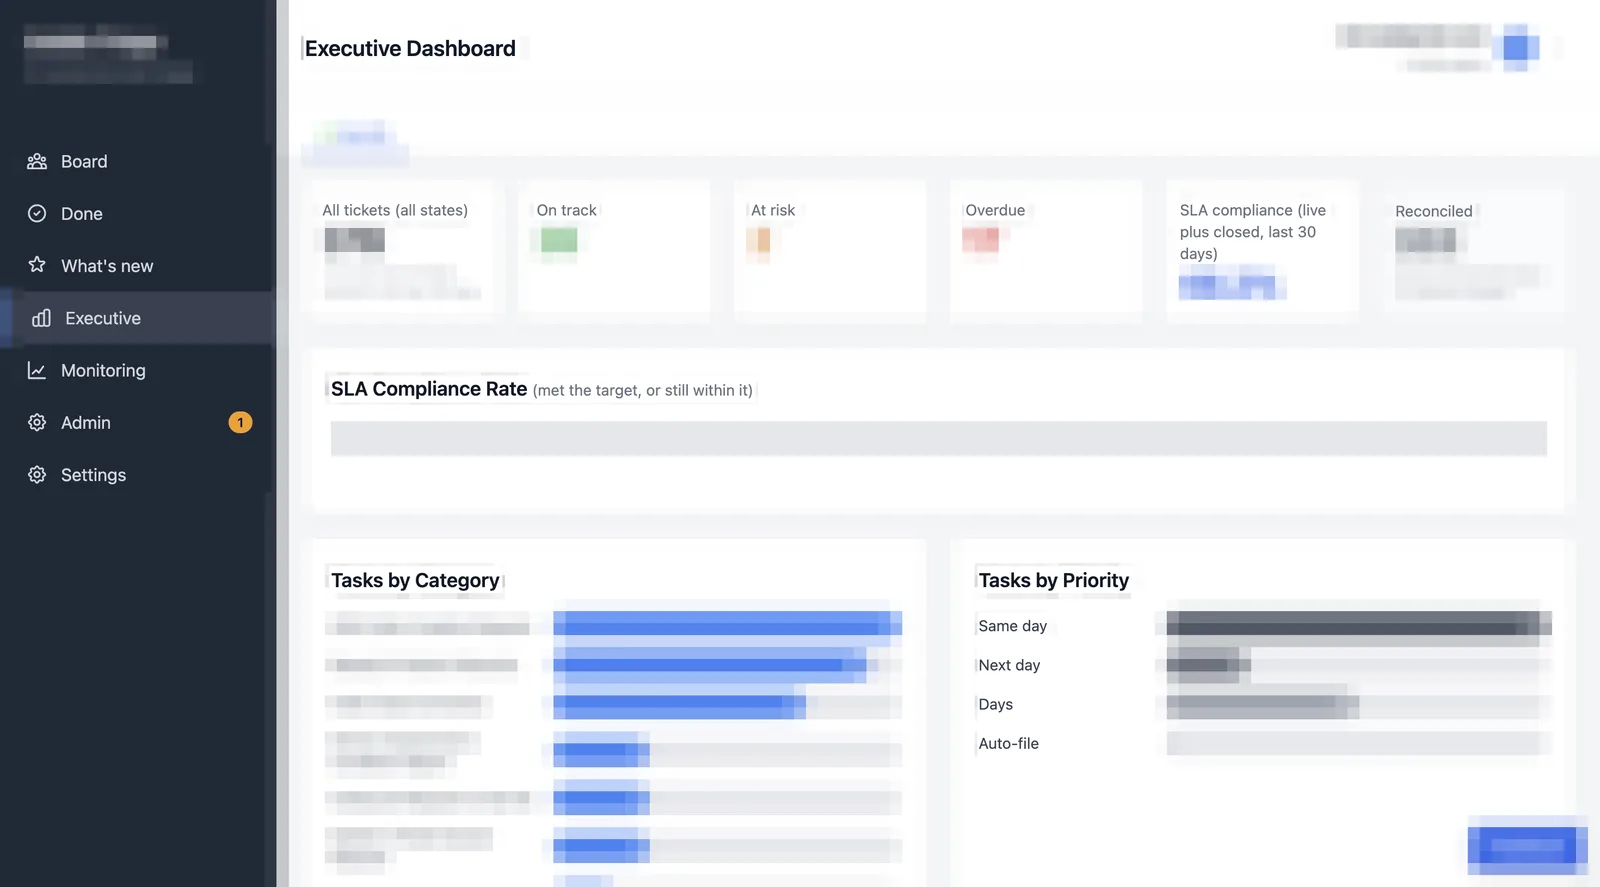
Task: Select the Days priority bar
Action: pyautogui.click(x=1359, y=704)
